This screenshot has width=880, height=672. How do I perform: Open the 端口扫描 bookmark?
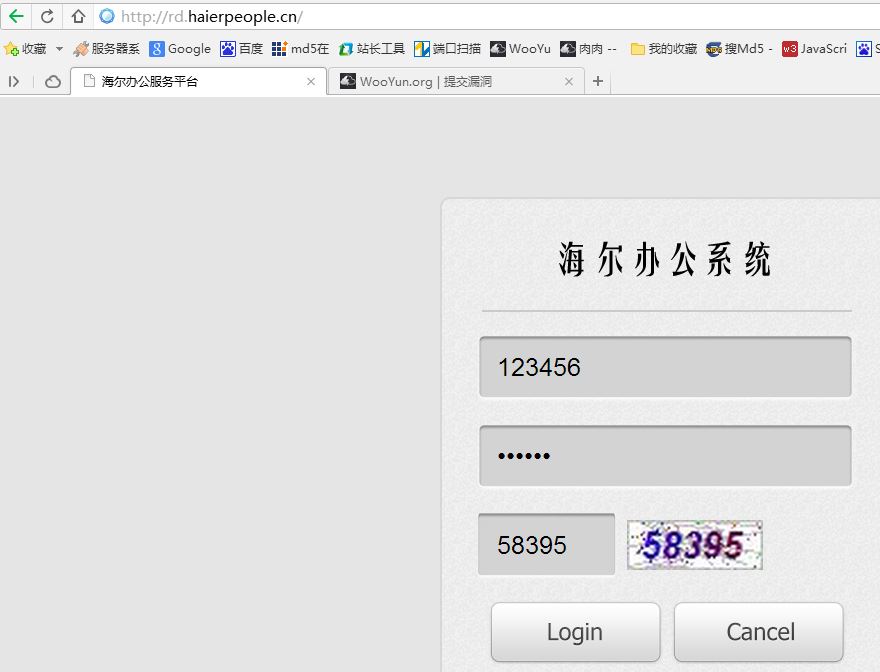pyautogui.click(x=447, y=49)
